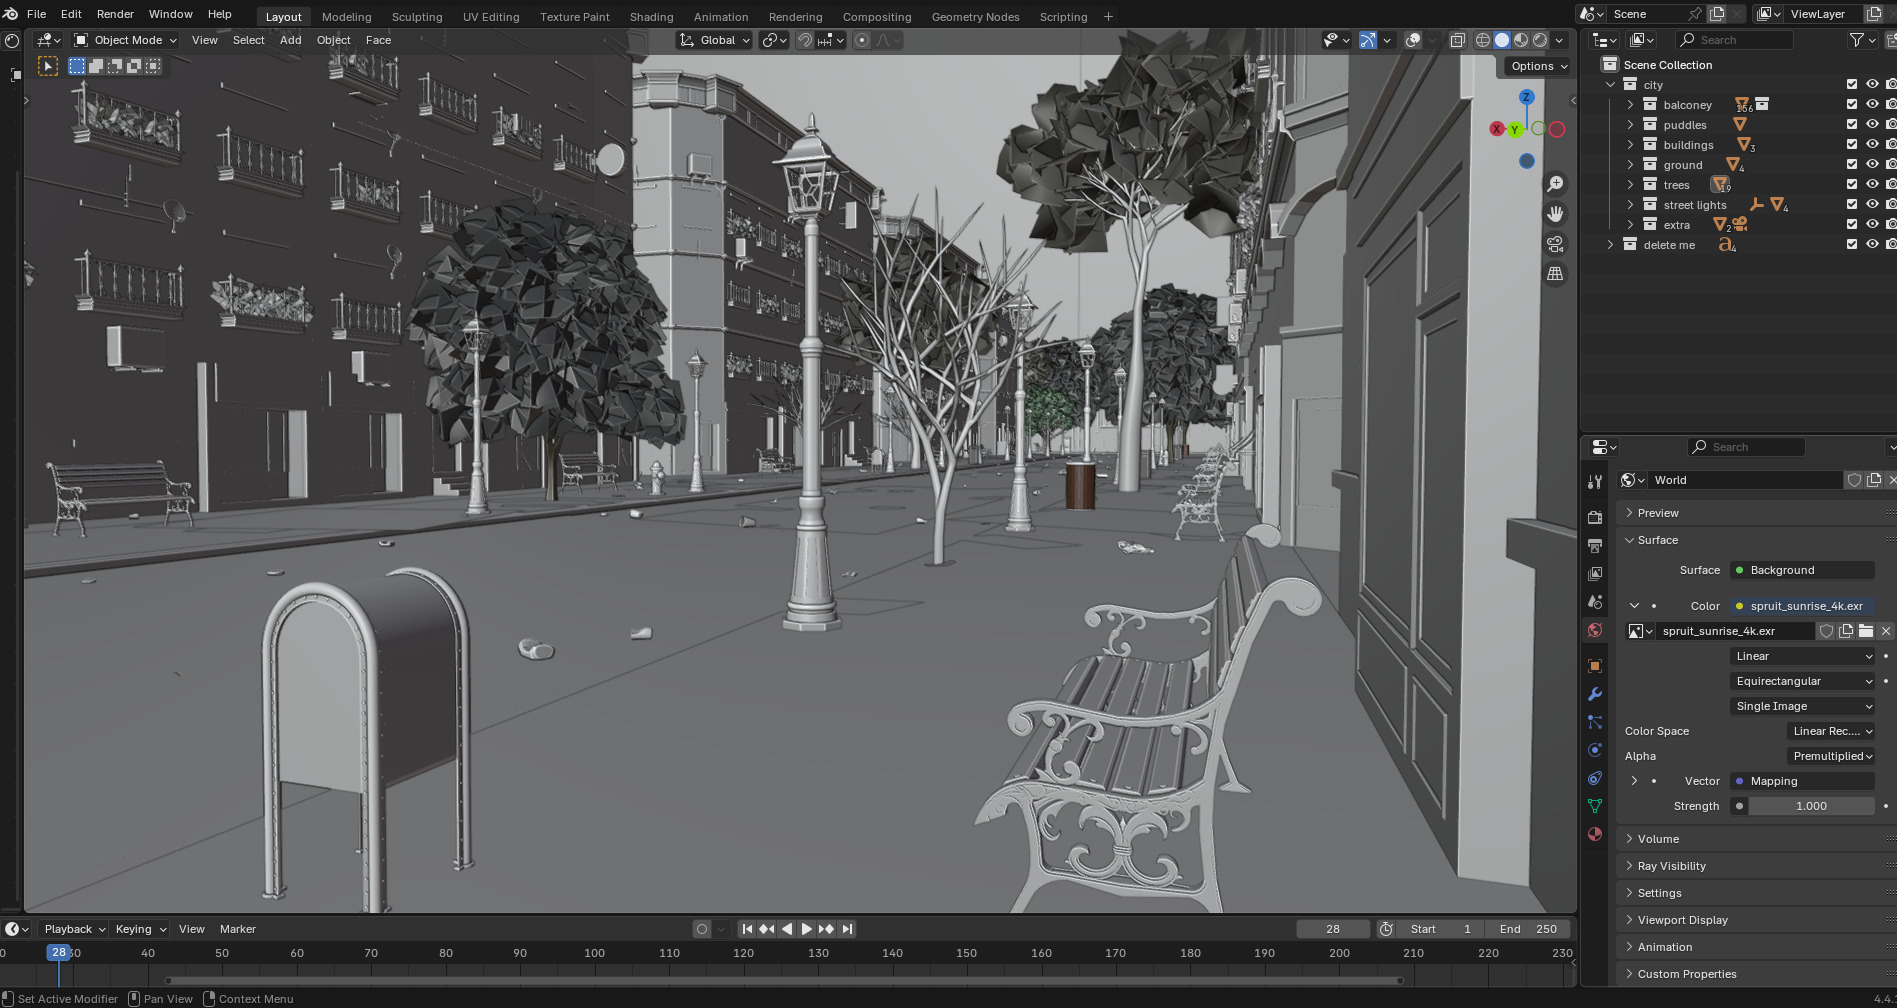Open the Object Constraints properties tab

click(x=1595, y=778)
